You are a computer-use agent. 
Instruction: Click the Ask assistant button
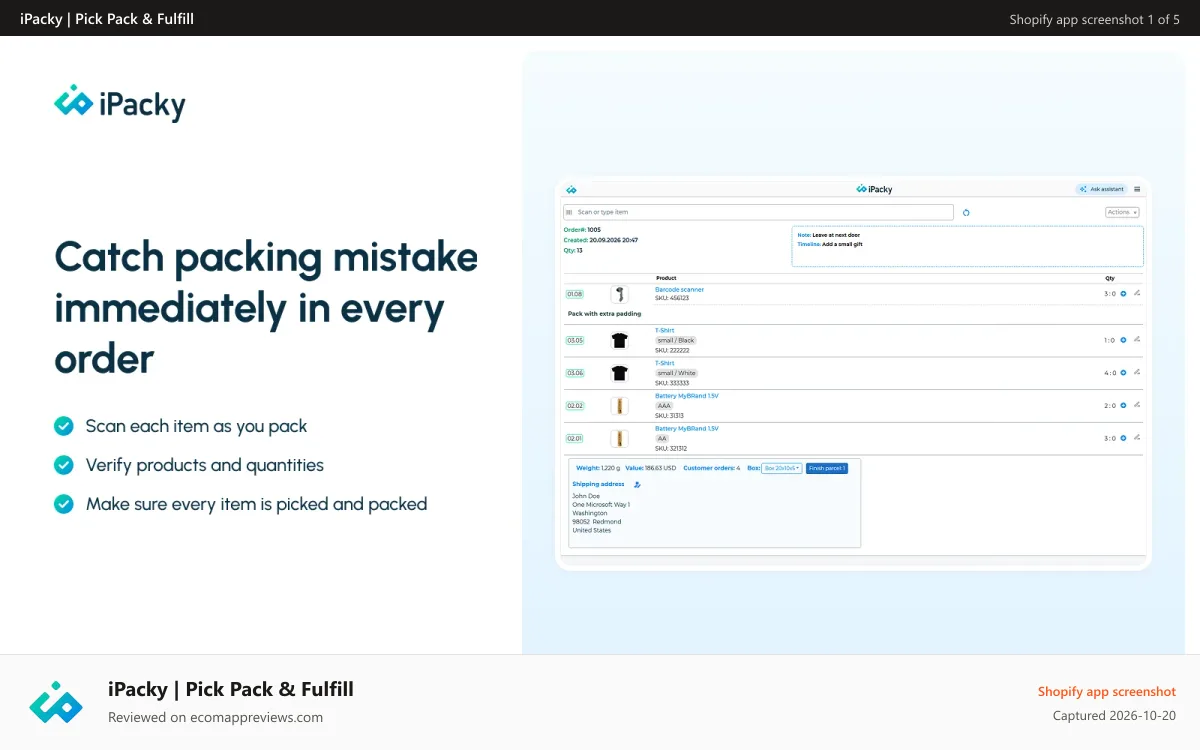click(1101, 189)
